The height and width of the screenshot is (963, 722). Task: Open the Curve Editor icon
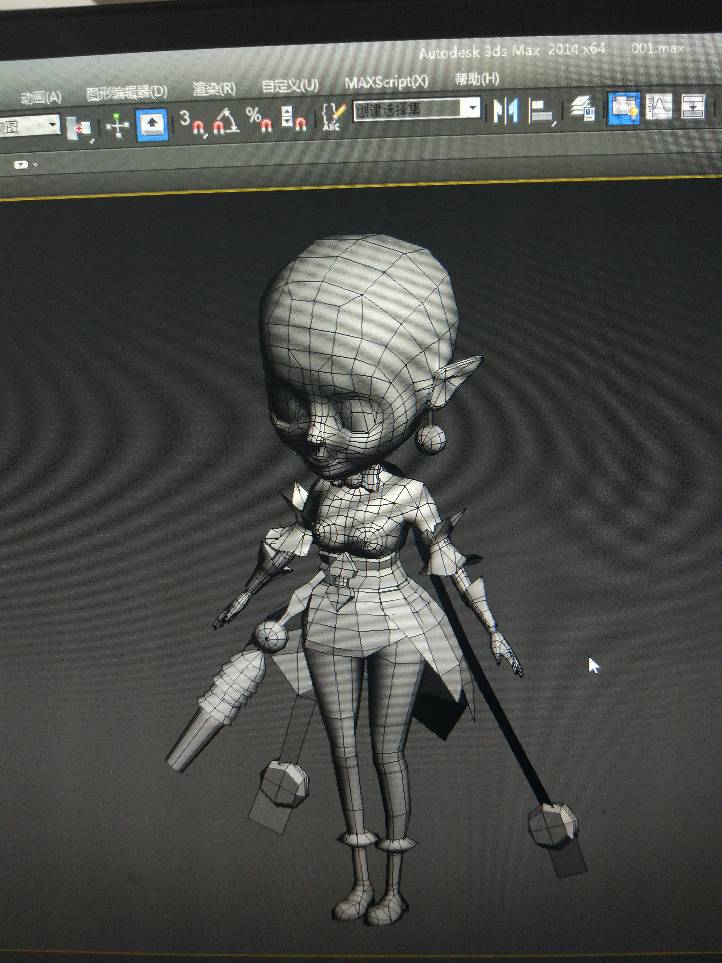click(659, 107)
